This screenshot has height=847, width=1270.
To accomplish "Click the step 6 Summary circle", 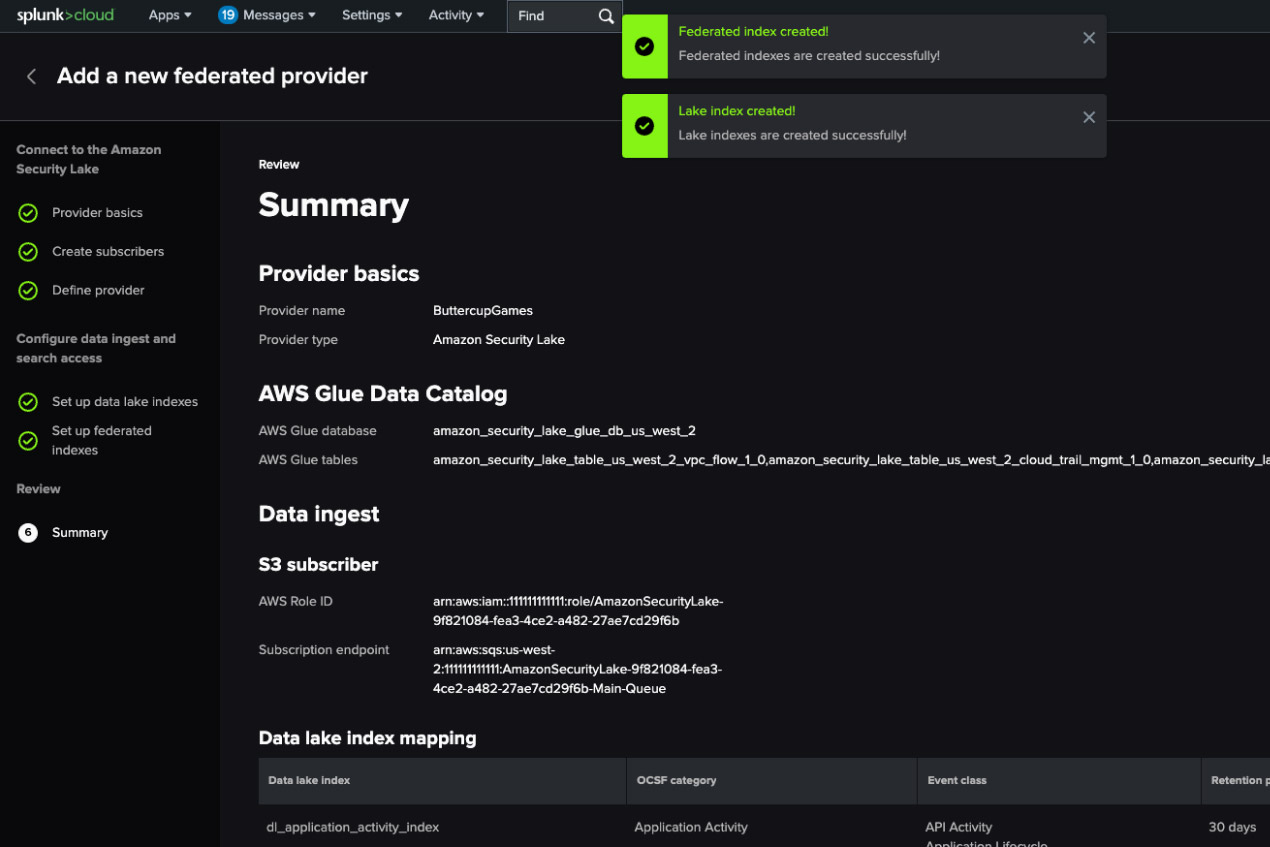I will pyautogui.click(x=28, y=533).
